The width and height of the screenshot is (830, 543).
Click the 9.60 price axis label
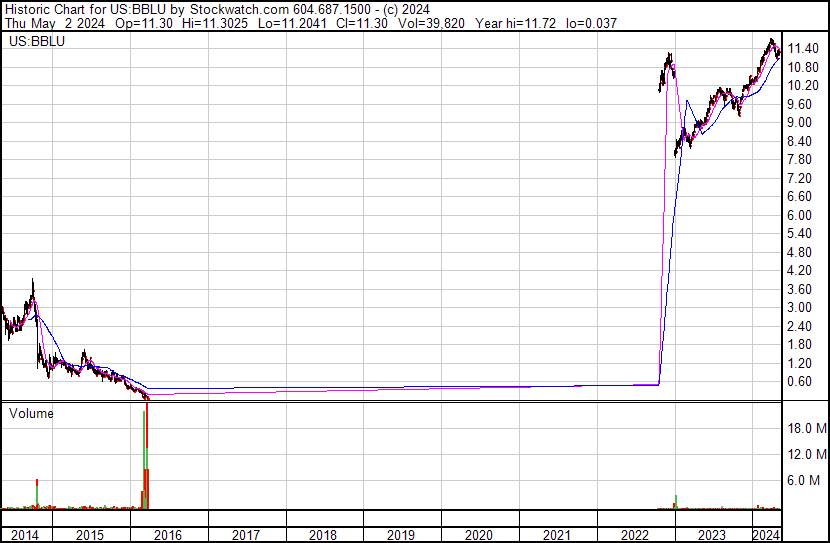click(799, 104)
